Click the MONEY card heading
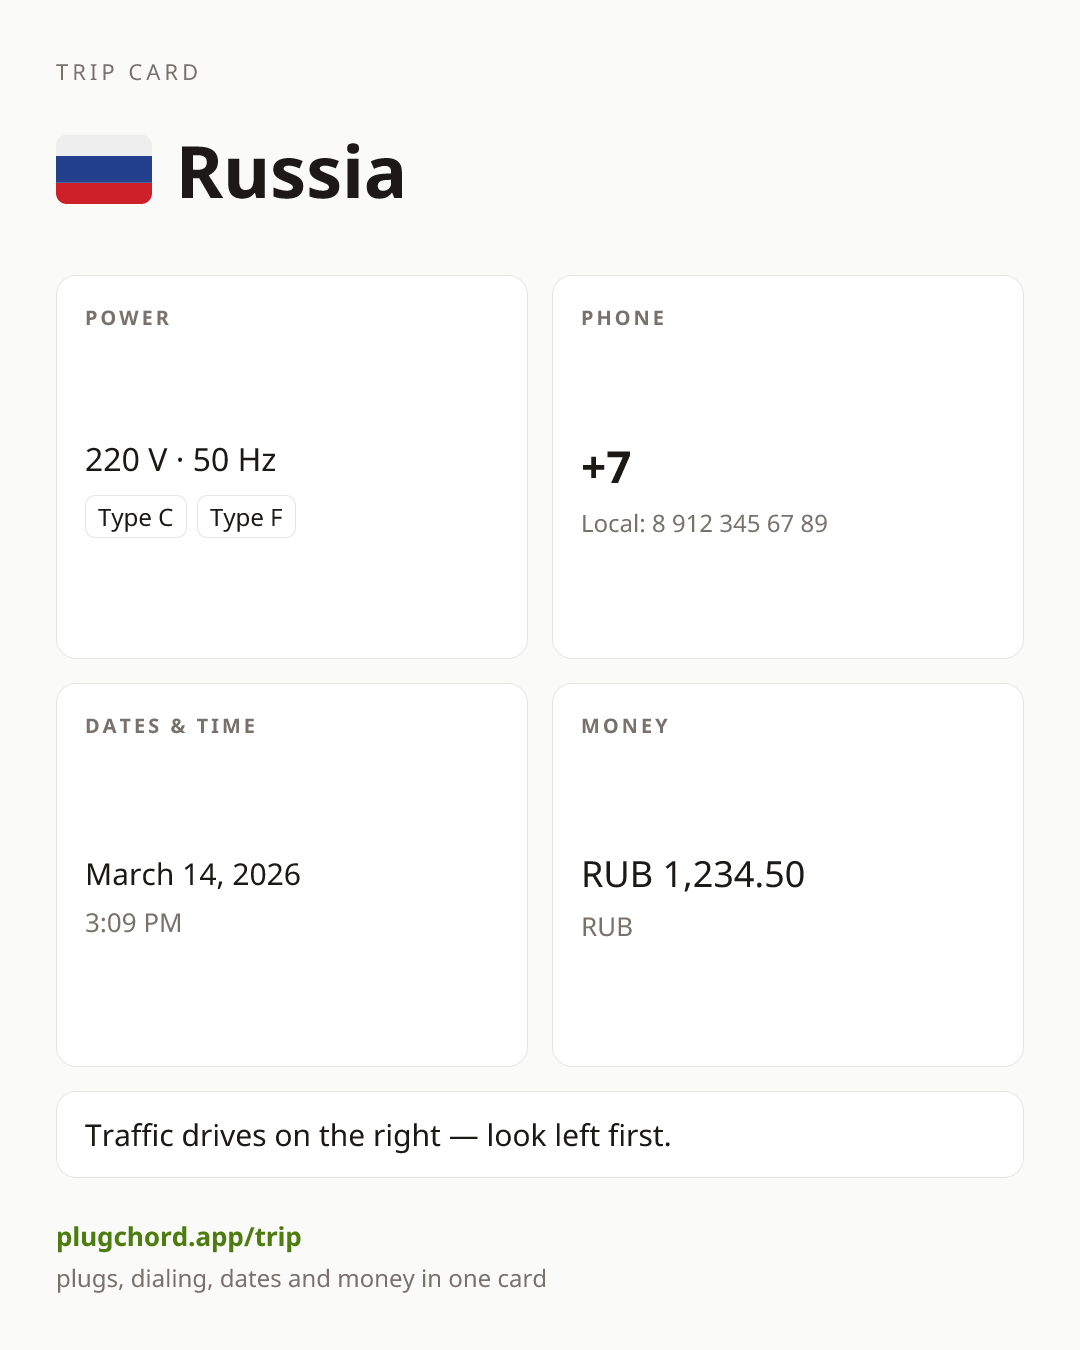Screen dimensions: 1080x1350 click(625, 726)
